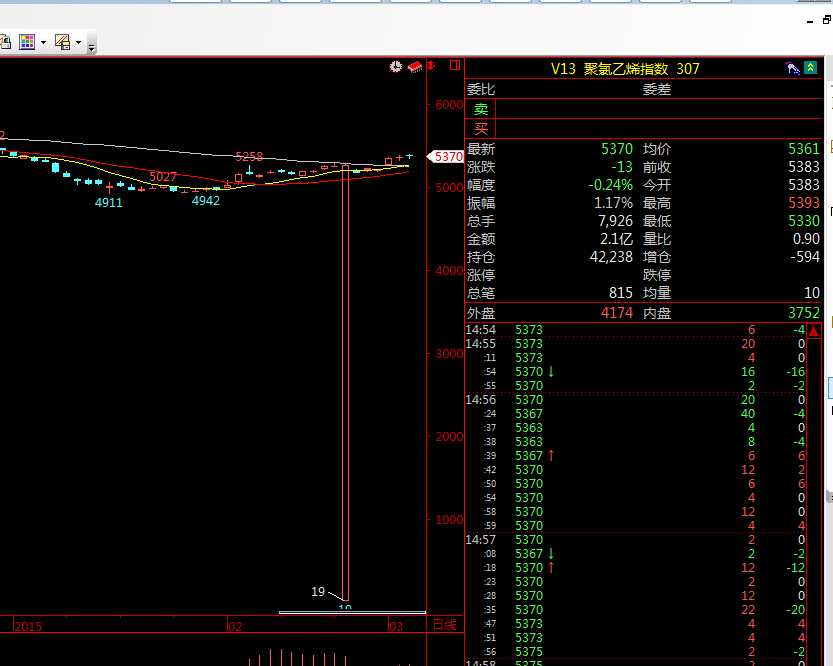Screen dimensions: 833x666
Task: Expand the toolbar overflow options
Action: pos(92,45)
